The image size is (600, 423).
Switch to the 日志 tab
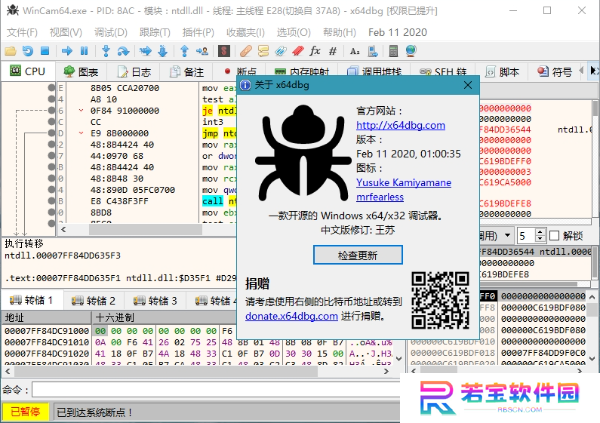134,72
